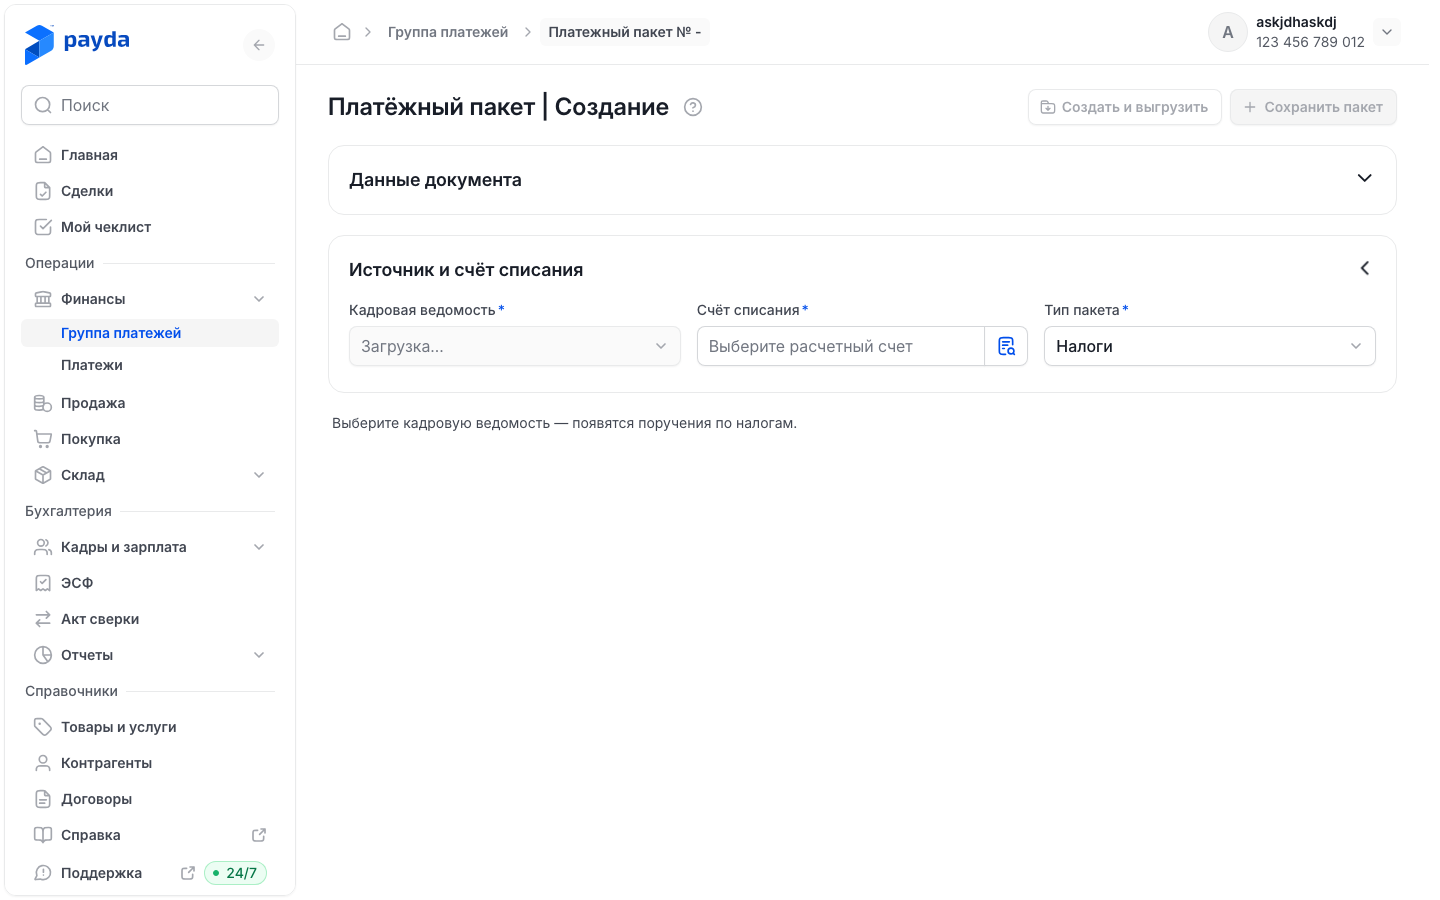The height and width of the screenshot is (900, 1440).
Task: Click the home breadcrumb icon
Action: coord(342,32)
